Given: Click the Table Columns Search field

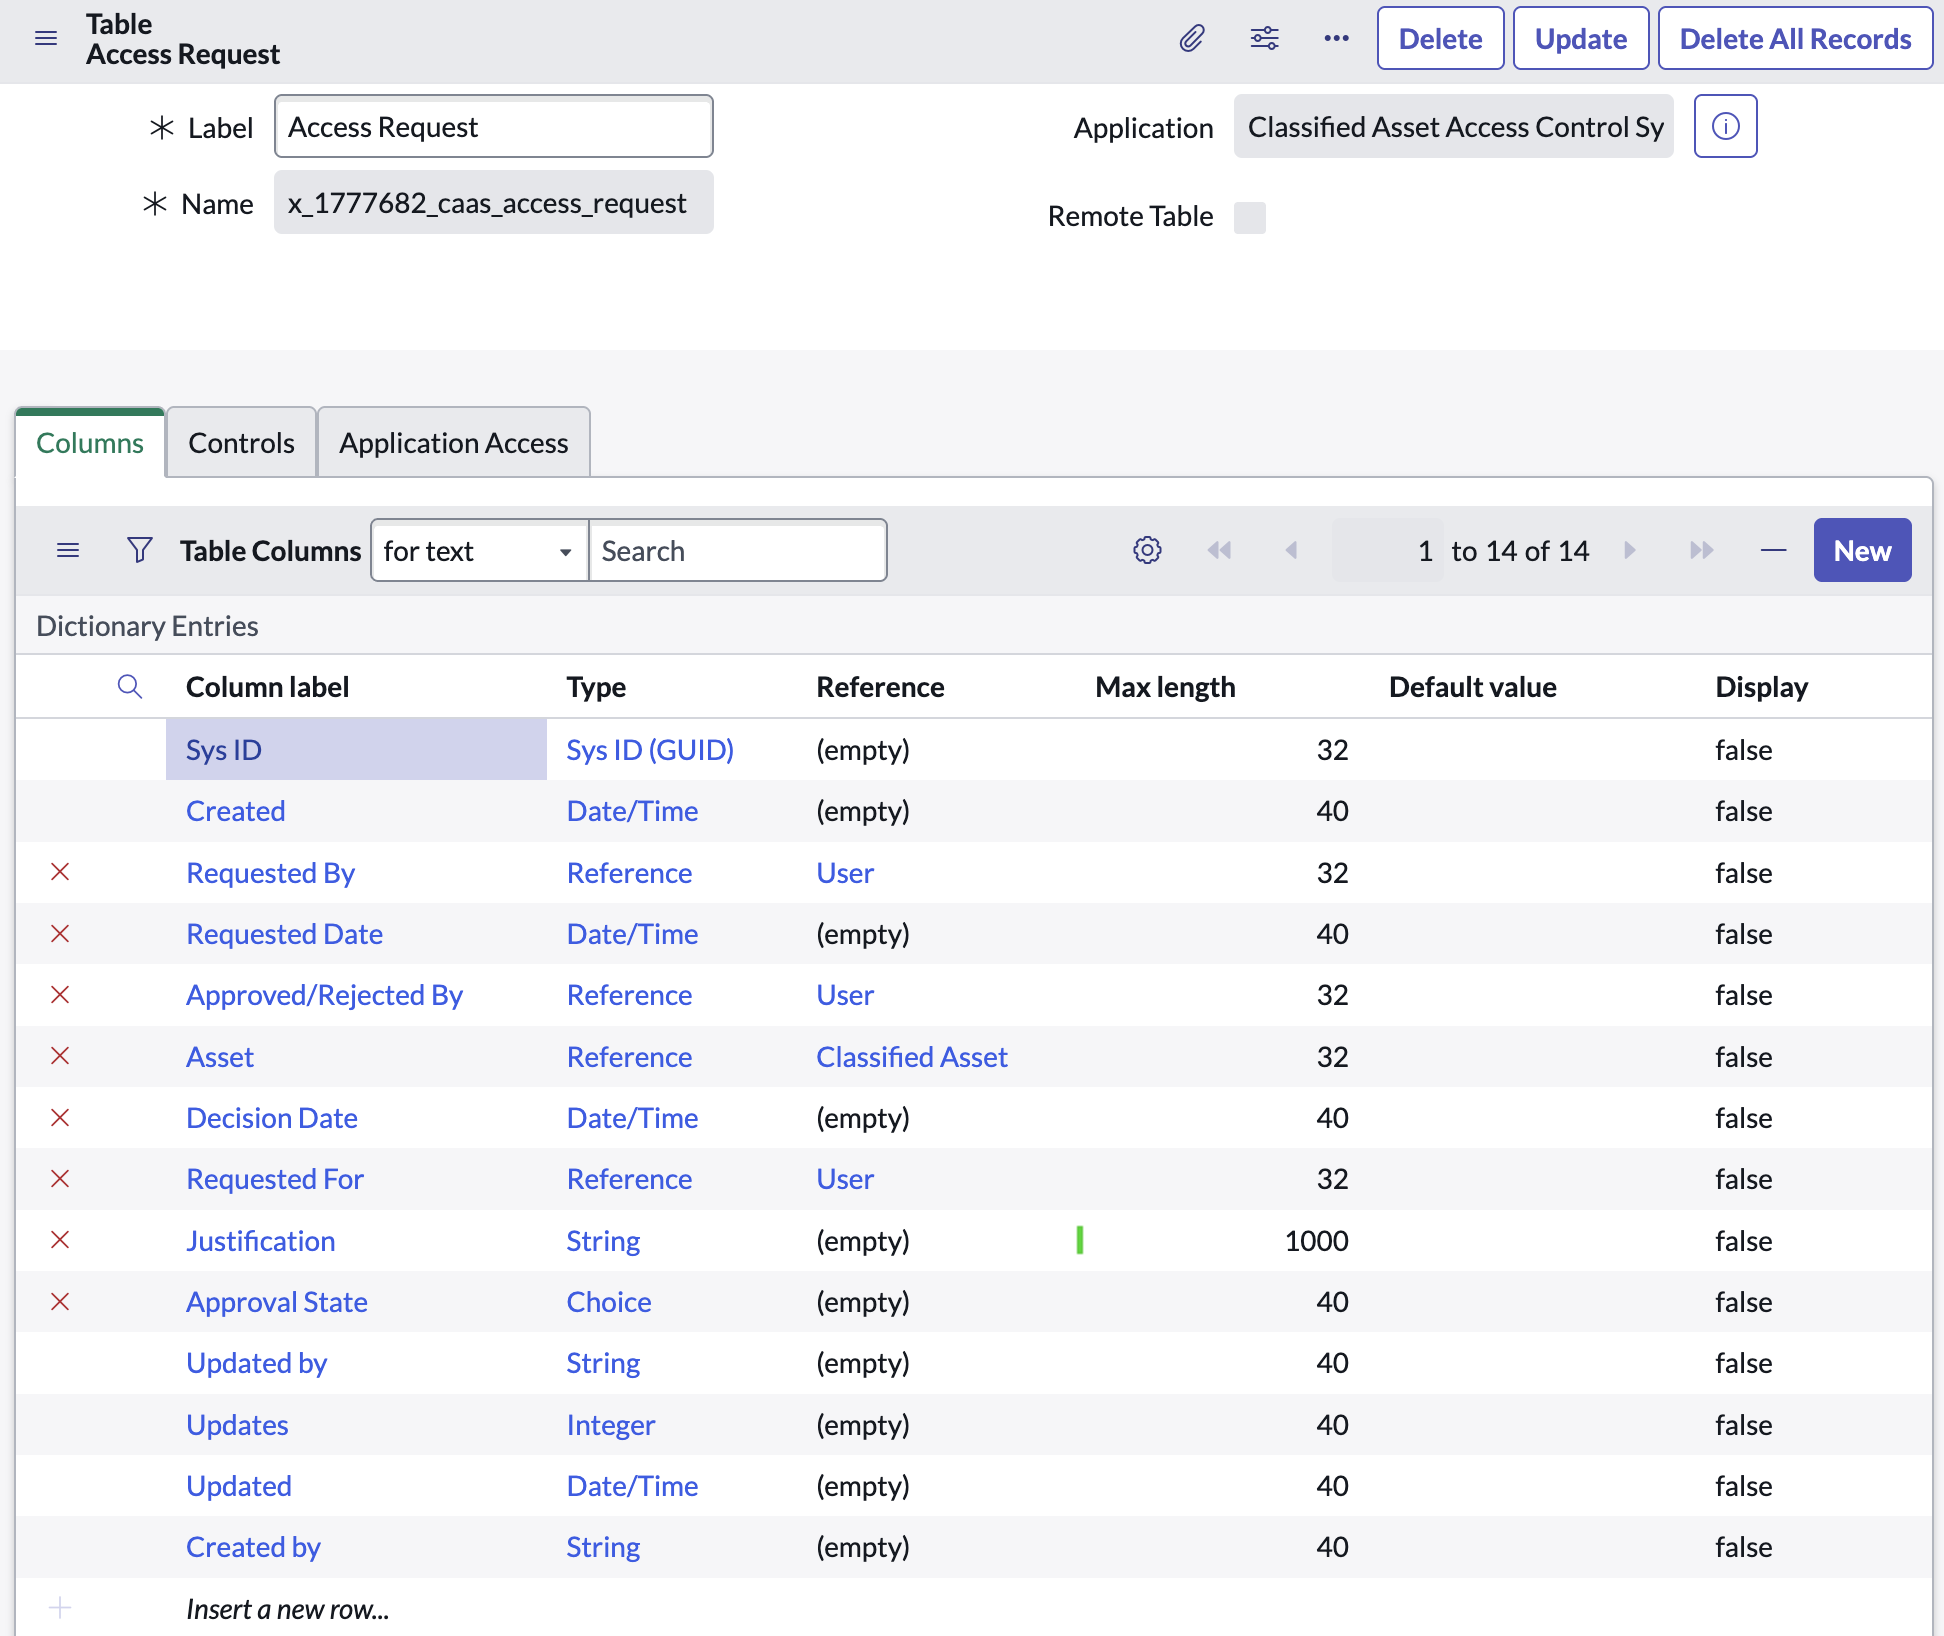Looking at the screenshot, I should (x=737, y=550).
